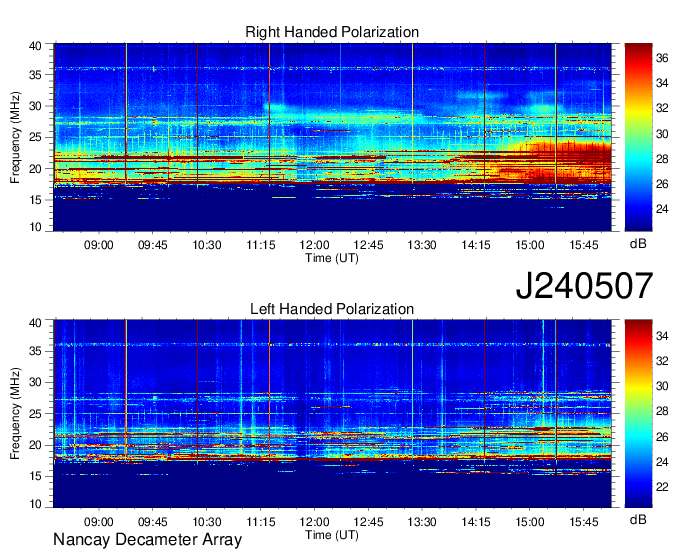The image size is (680, 552).
Task: Click the 35 MHz label on the Right Handed plot
Action: [35, 75]
